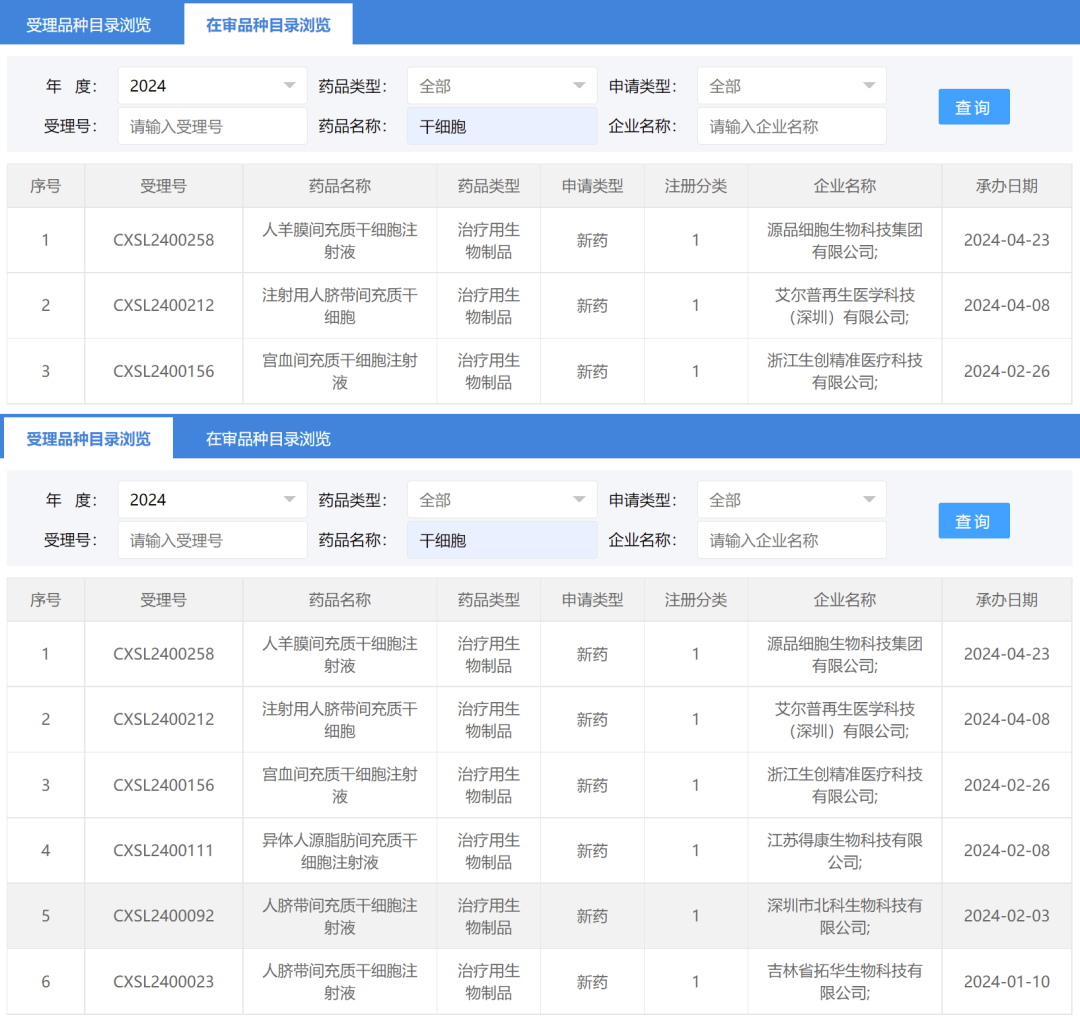The height and width of the screenshot is (1019, 1080).
Task: Open the year dropdown in the upper search form
Action: [212, 86]
